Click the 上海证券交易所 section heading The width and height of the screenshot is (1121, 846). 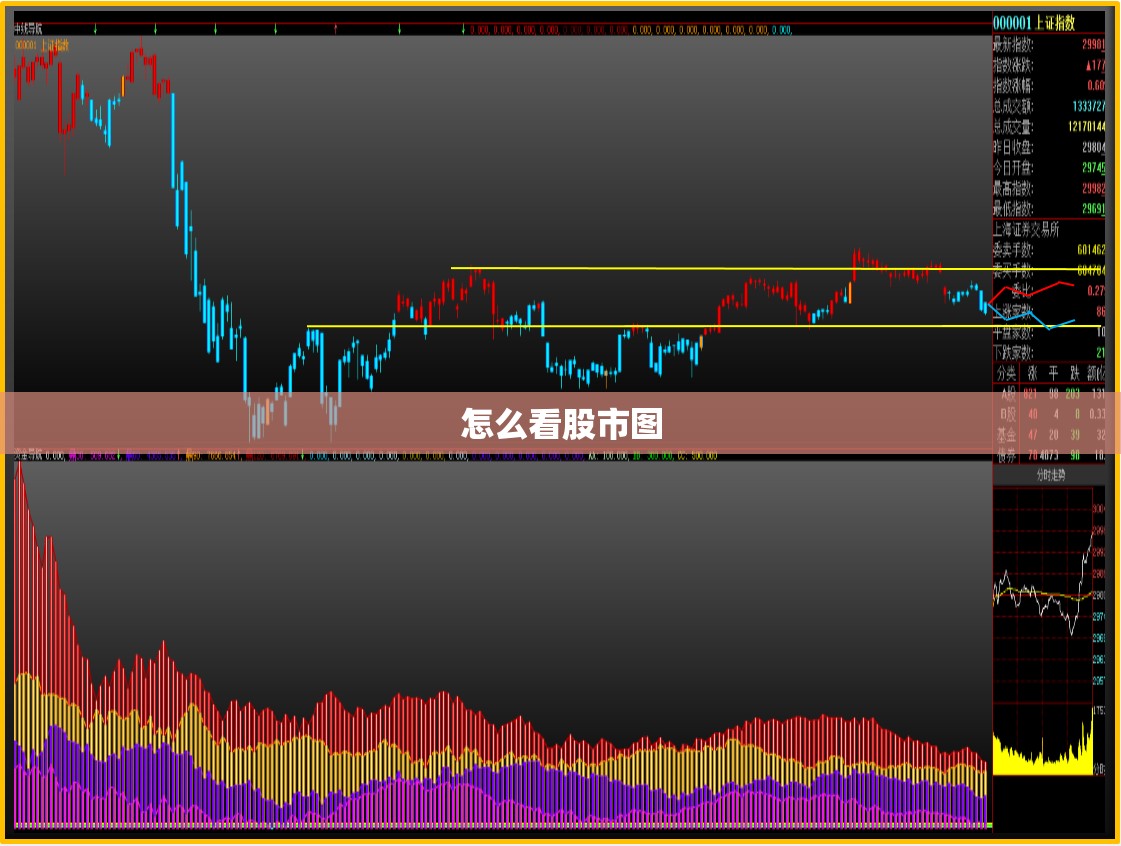(1026, 230)
